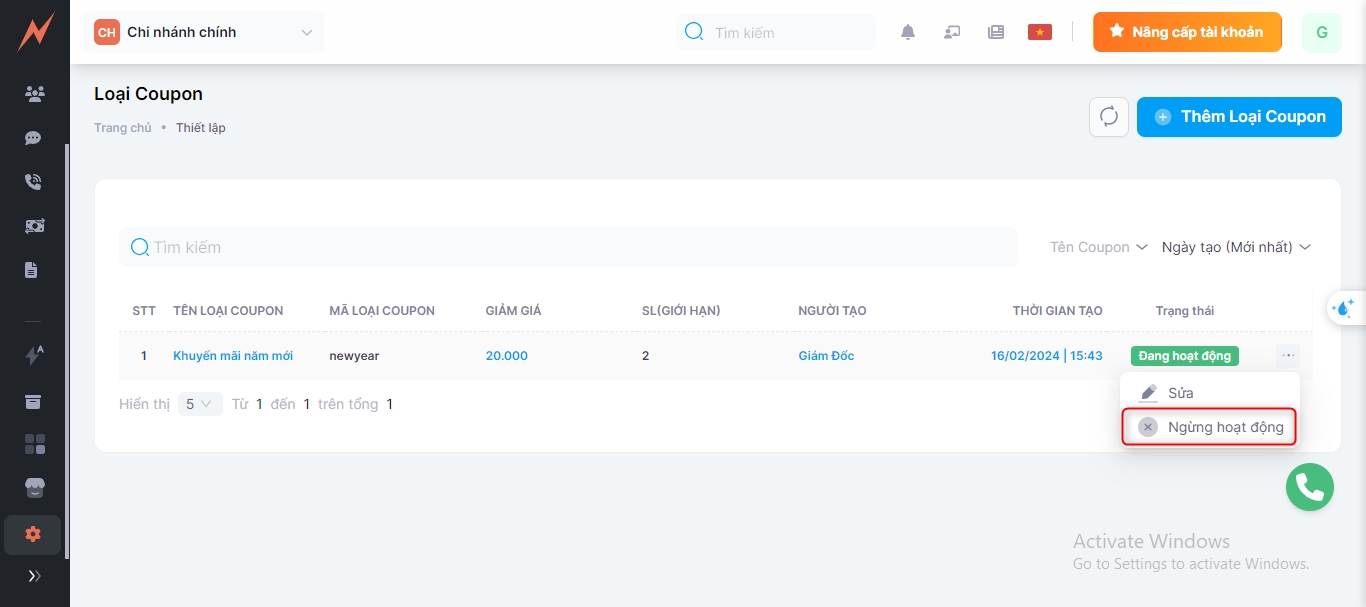Expand the sidebar with double-chevron
1366x607 pixels.
(x=34, y=576)
